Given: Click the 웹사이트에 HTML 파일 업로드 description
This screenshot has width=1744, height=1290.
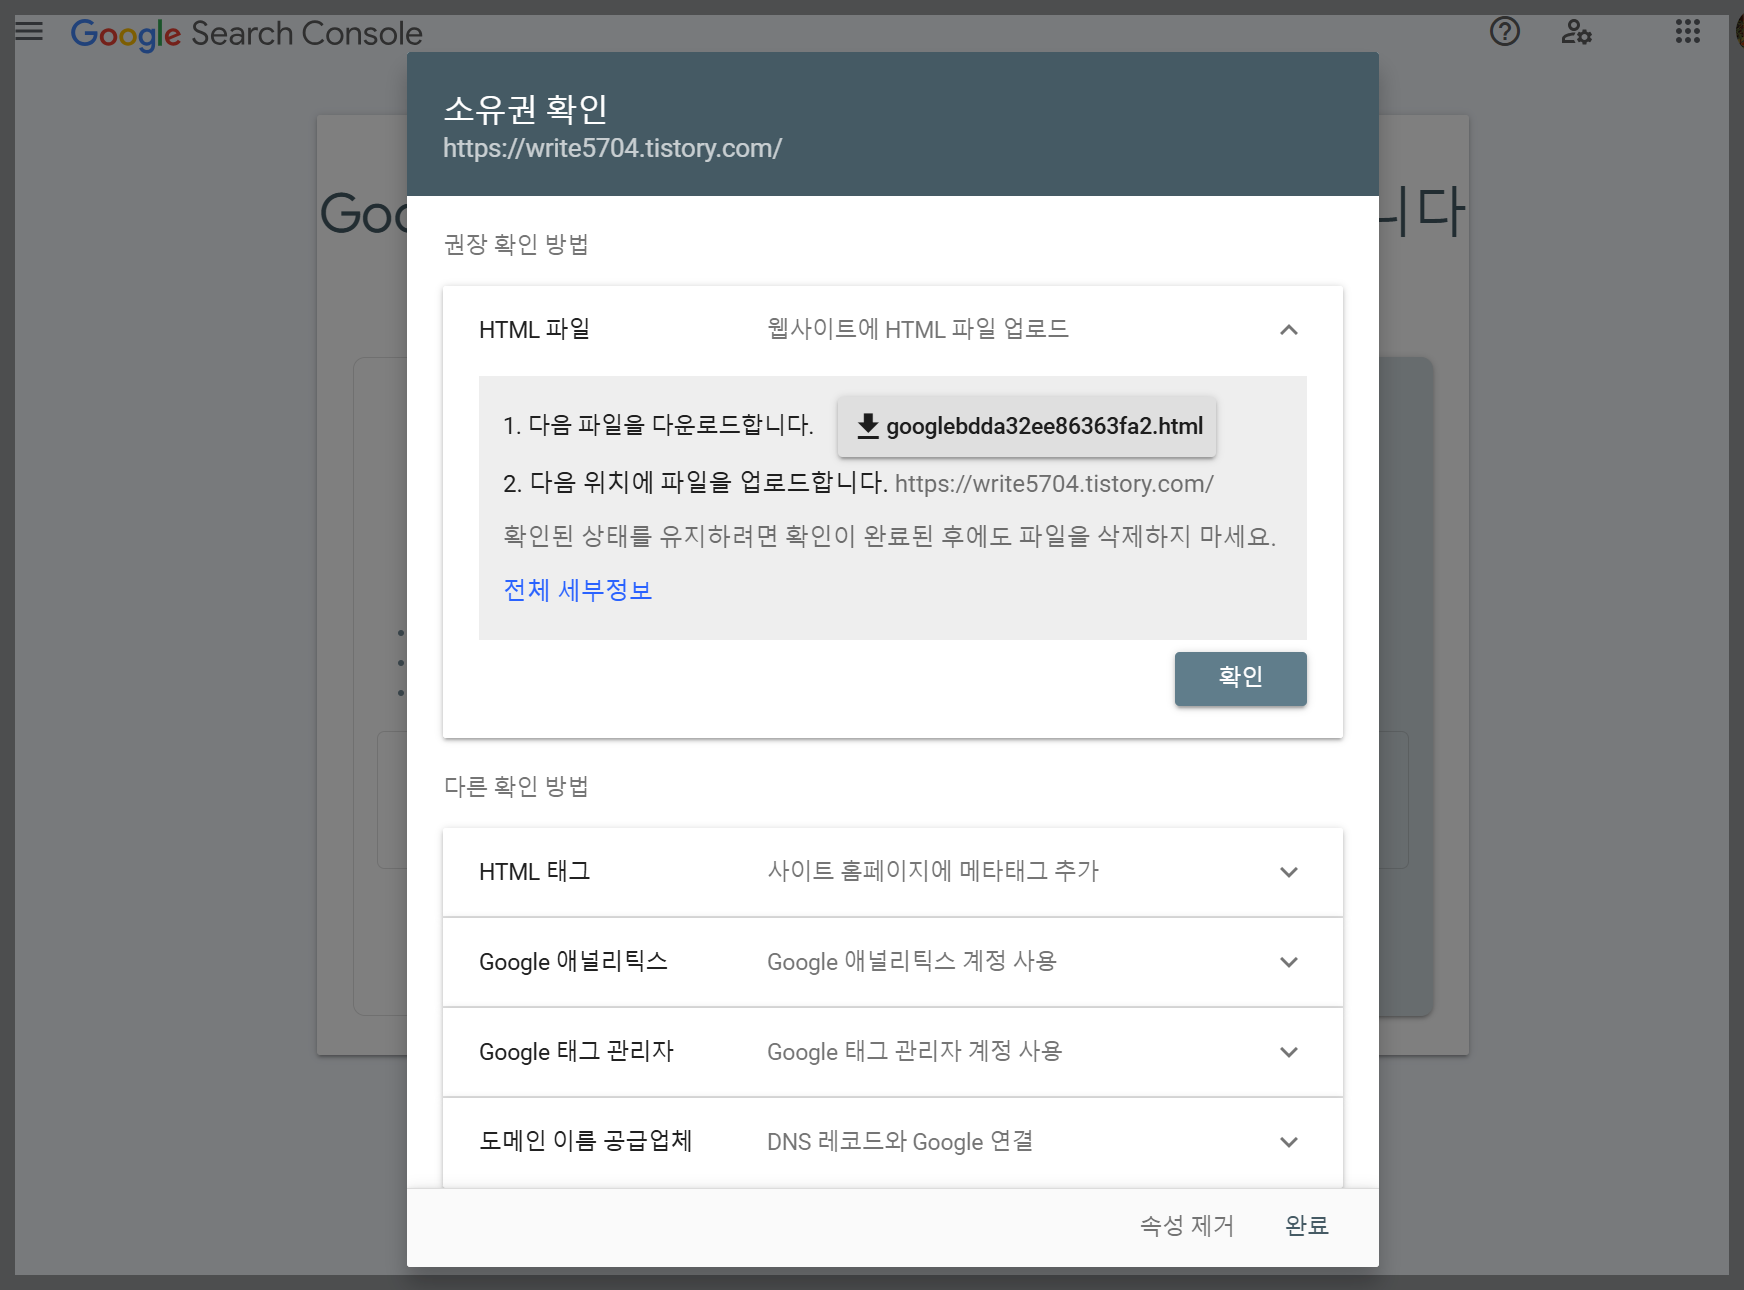Looking at the screenshot, I should point(918,329).
